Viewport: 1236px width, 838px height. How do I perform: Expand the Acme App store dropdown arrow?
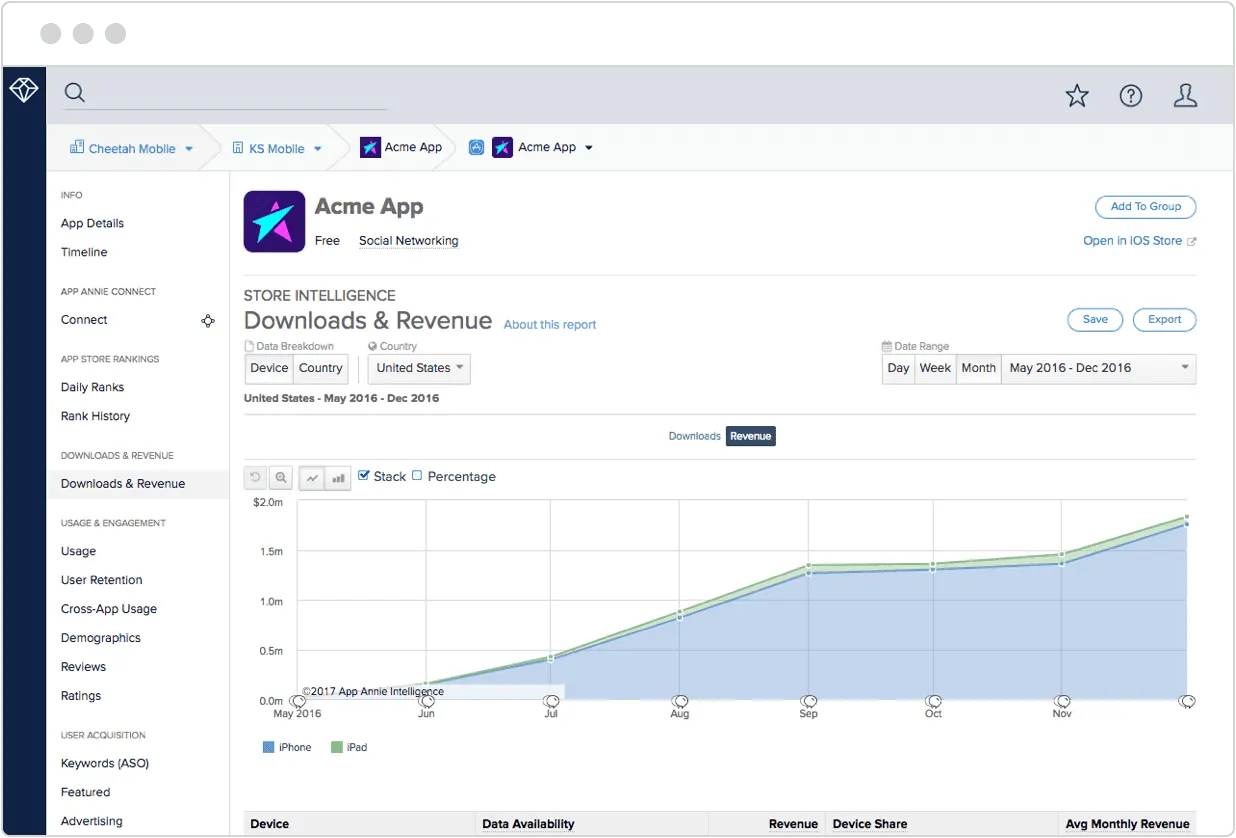589,148
